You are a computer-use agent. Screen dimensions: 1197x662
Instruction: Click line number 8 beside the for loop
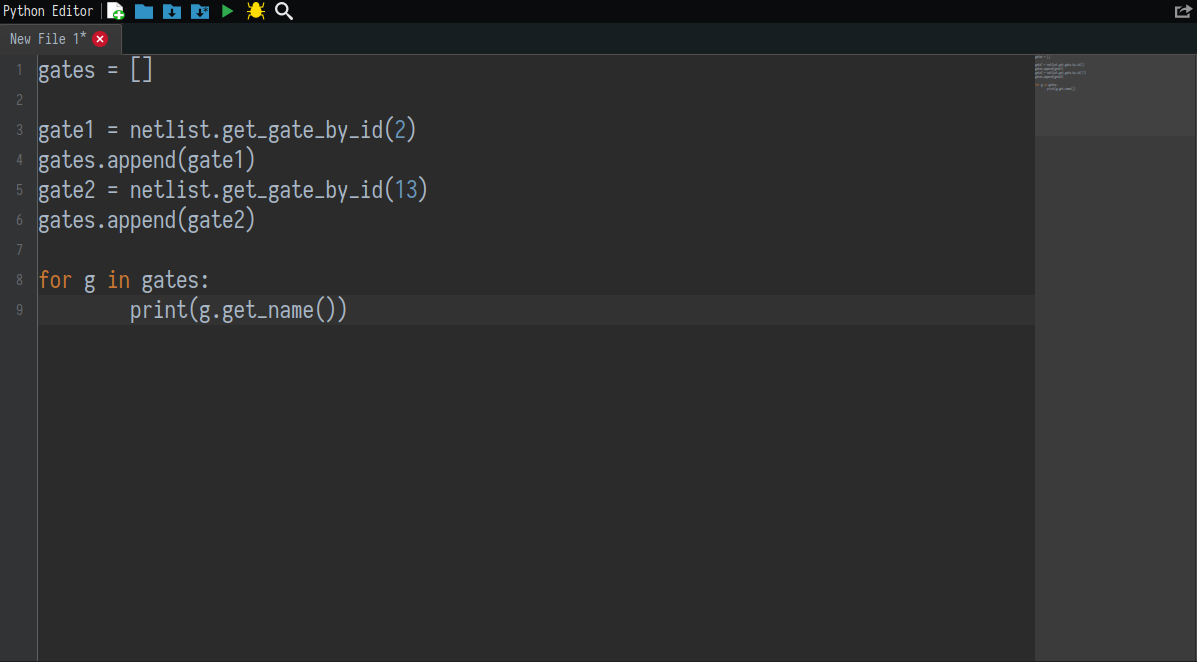pyautogui.click(x=18, y=280)
